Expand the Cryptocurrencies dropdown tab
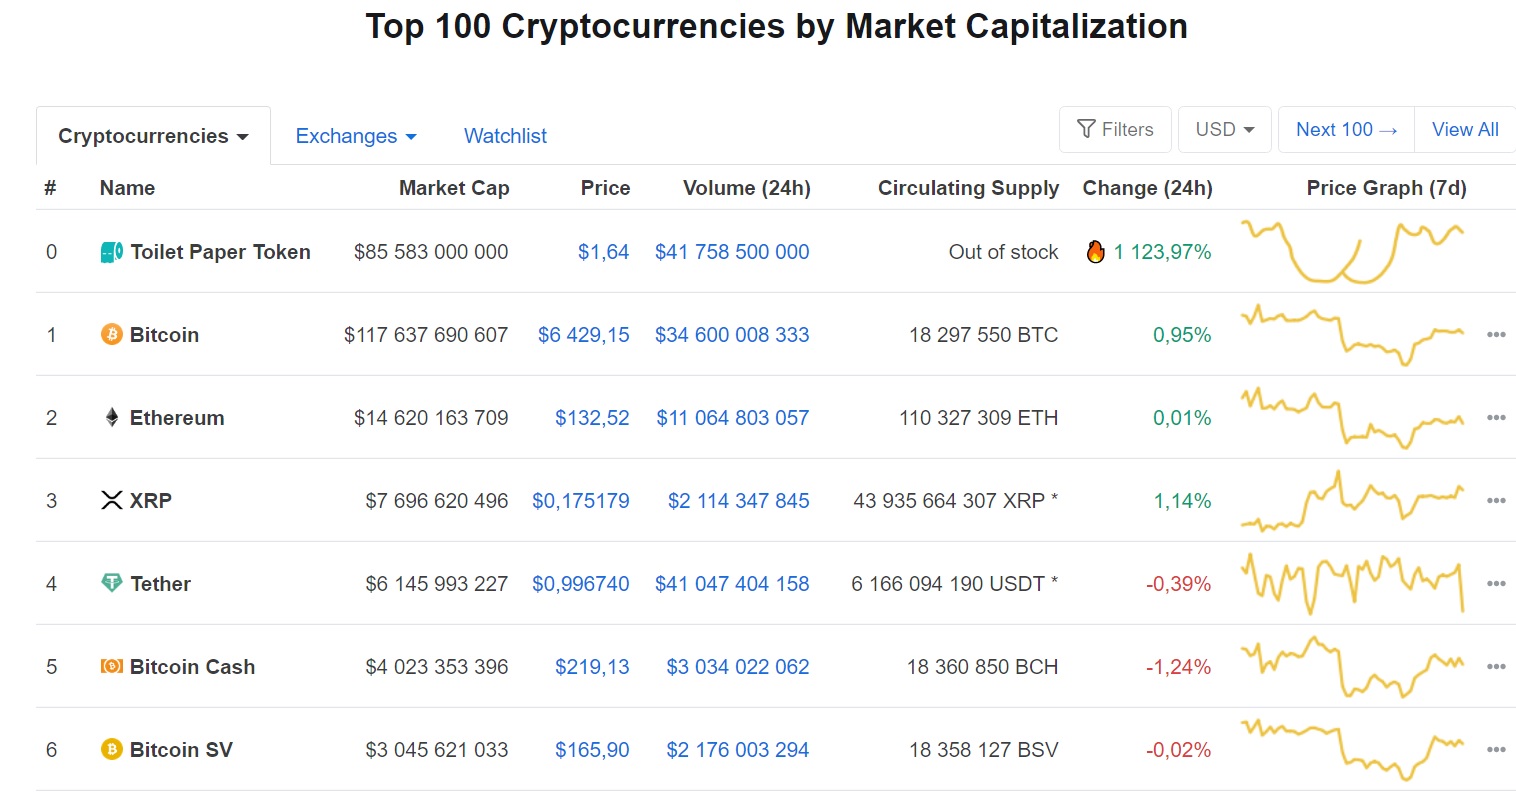The image size is (1516, 795). pyautogui.click(x=153, y=136)
